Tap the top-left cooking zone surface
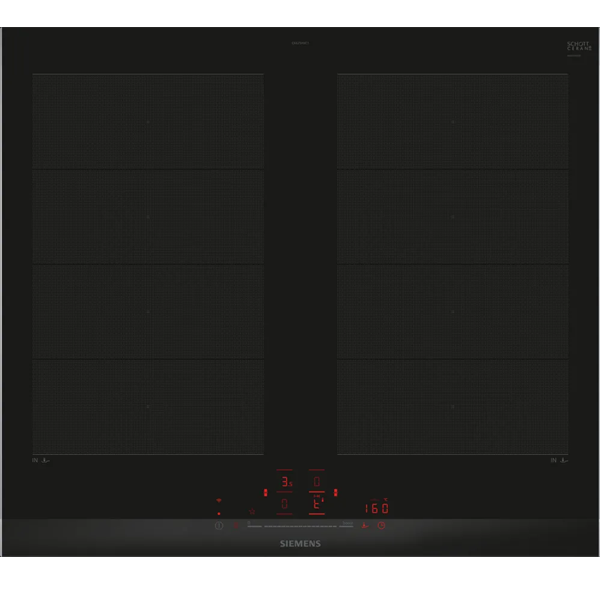 (x=148, y=122)
